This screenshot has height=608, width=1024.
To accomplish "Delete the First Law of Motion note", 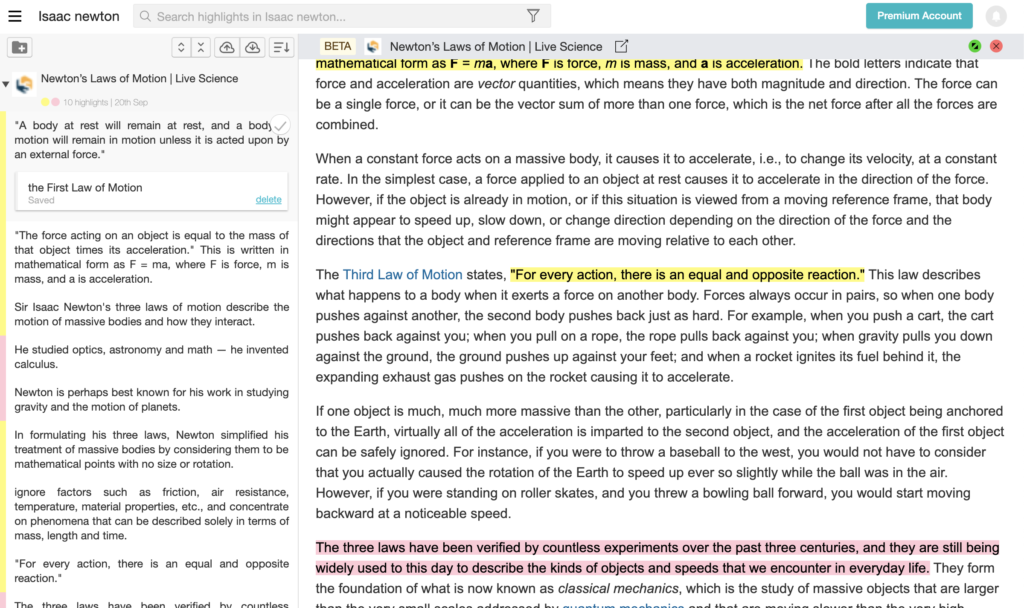I will click(268, 200).
